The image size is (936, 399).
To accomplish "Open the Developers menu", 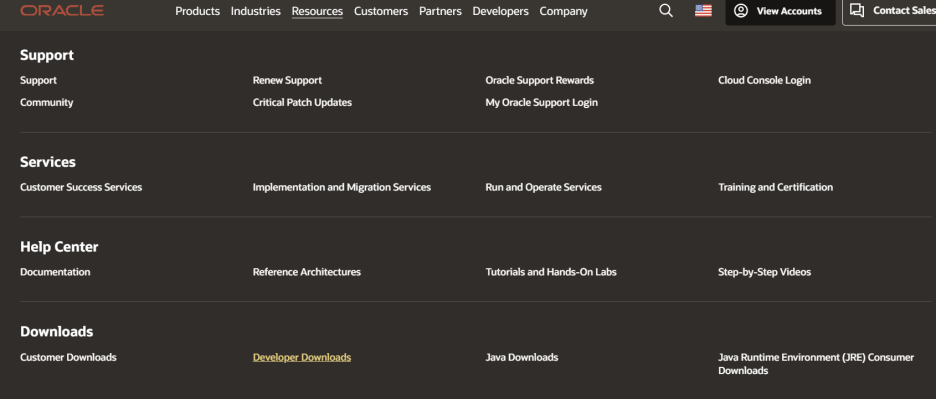I will click(x=500, y=11).
